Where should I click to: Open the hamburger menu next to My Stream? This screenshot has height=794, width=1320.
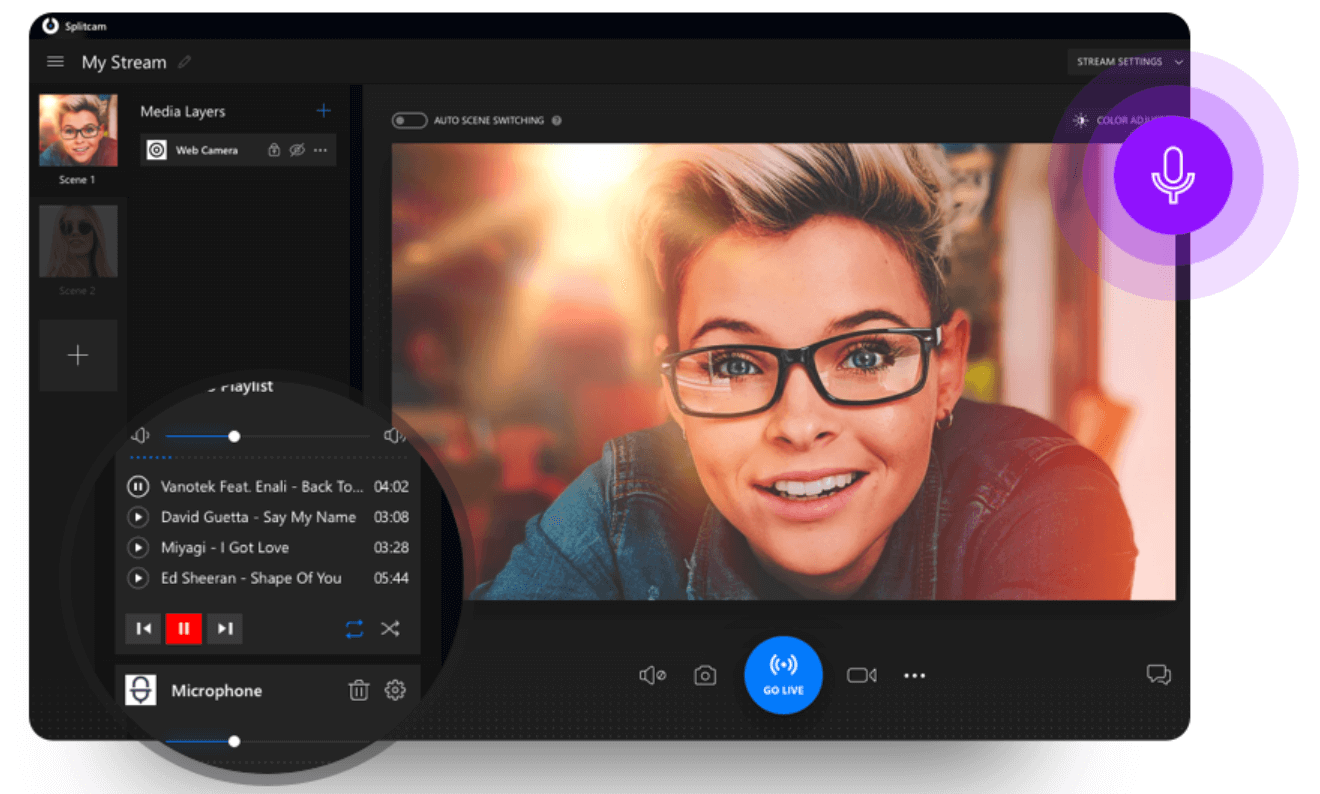pyautogui.click(x=55, y=61)
